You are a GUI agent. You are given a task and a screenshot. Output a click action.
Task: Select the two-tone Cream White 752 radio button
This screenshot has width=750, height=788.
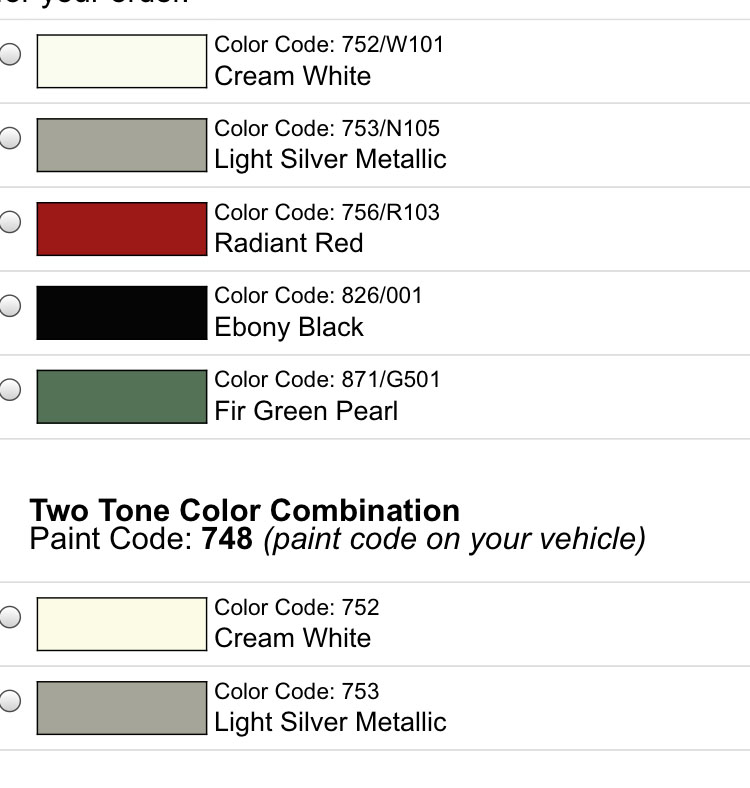click(x=9, y=617)
